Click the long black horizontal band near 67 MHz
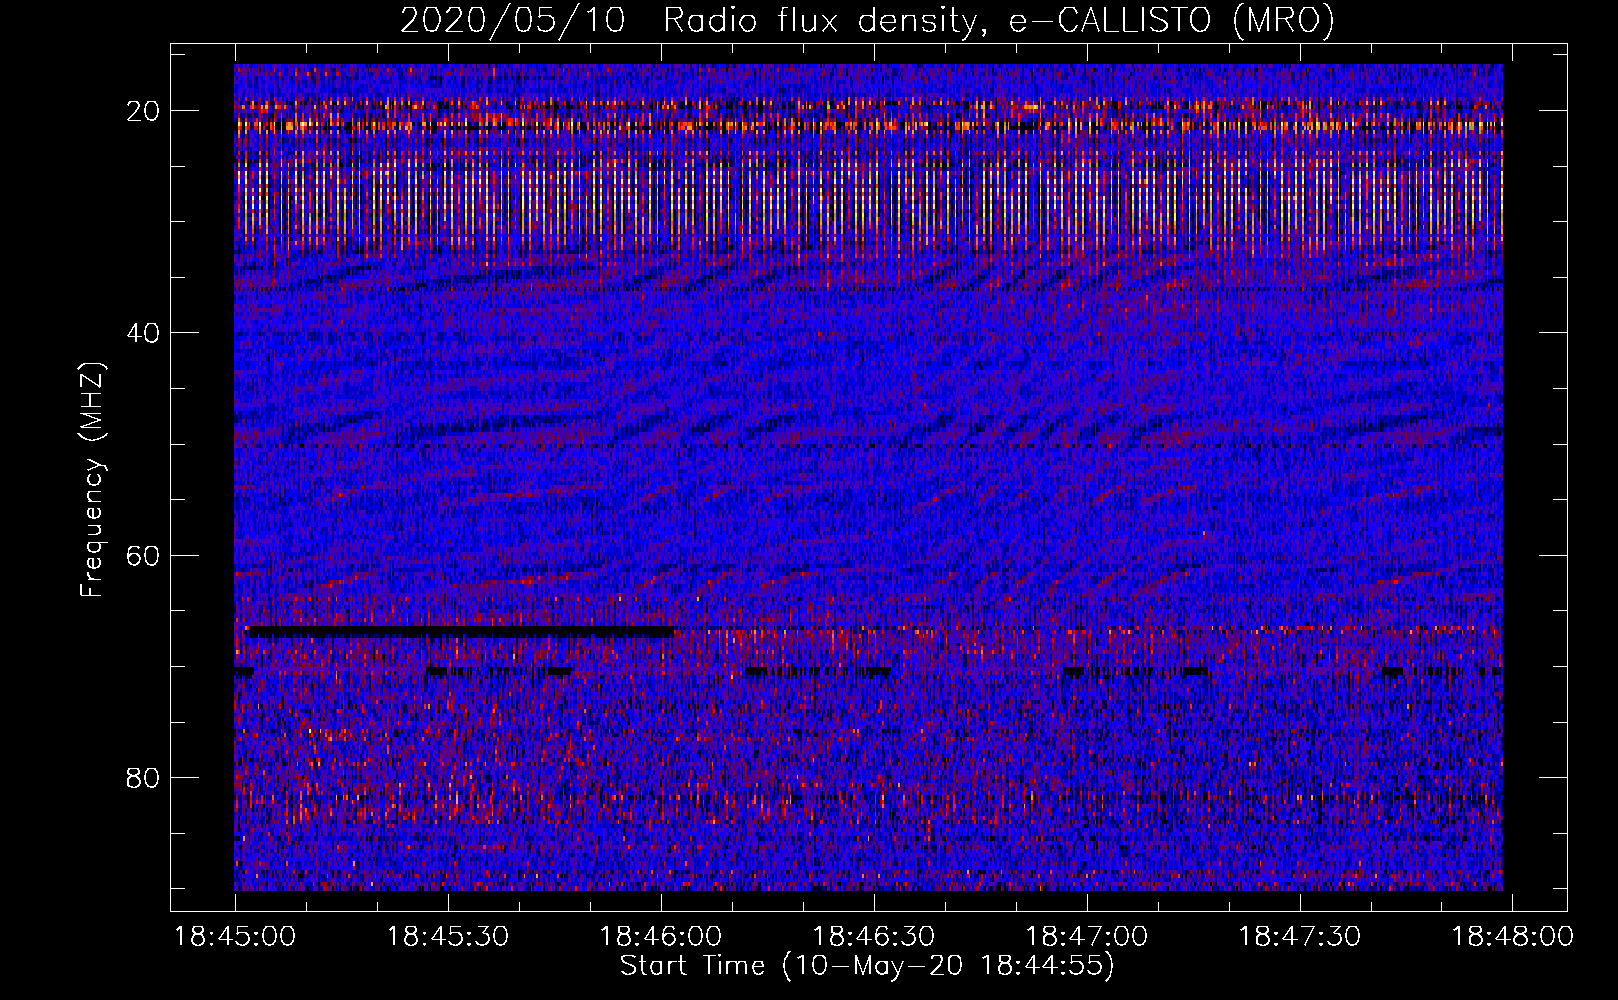 459,632
